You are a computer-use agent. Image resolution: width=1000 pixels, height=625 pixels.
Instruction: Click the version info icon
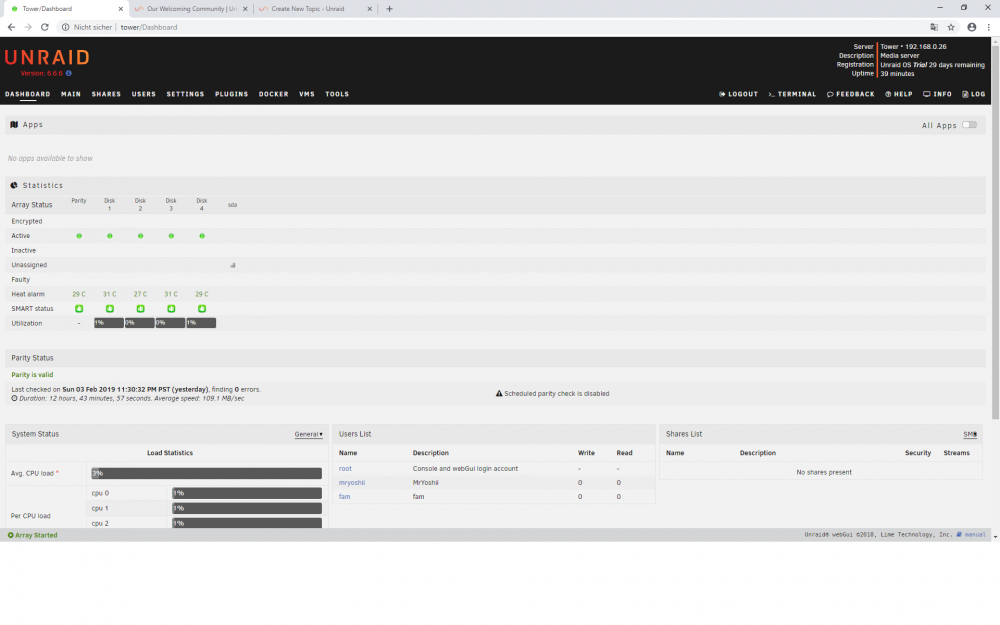(69, 73)
